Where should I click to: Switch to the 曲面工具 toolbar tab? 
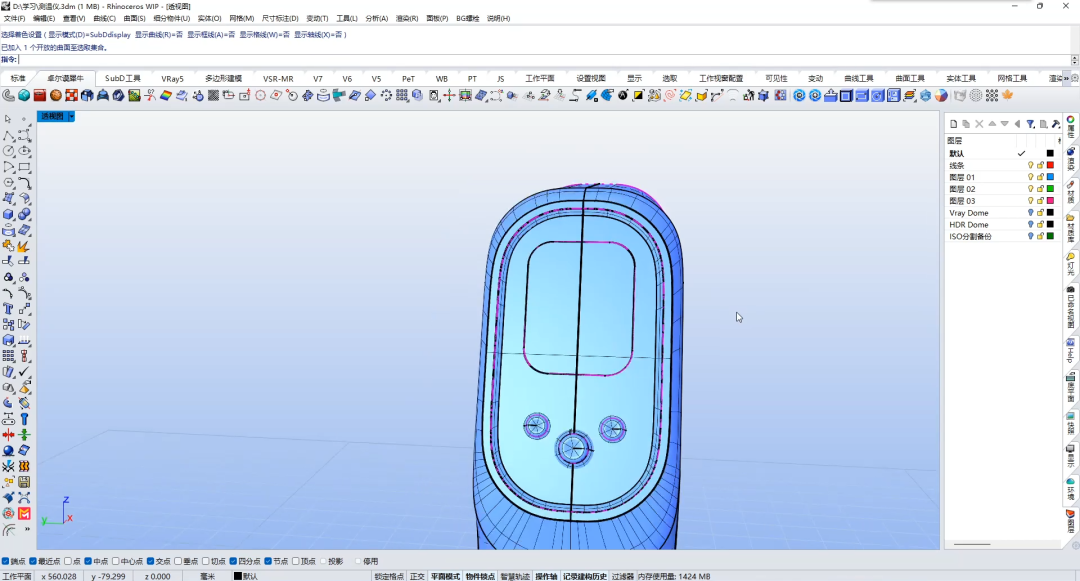(x=909, y=78)
